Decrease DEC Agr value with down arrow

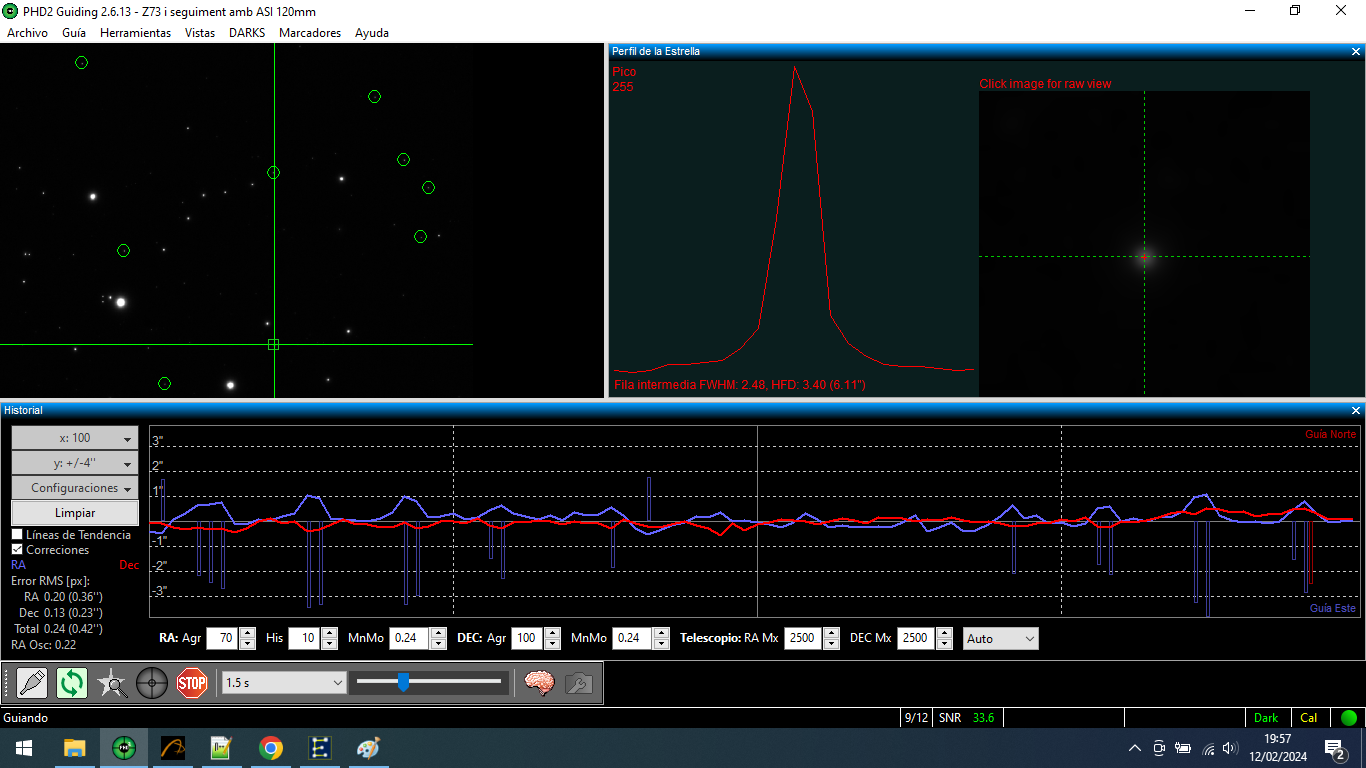click(552, 644)
